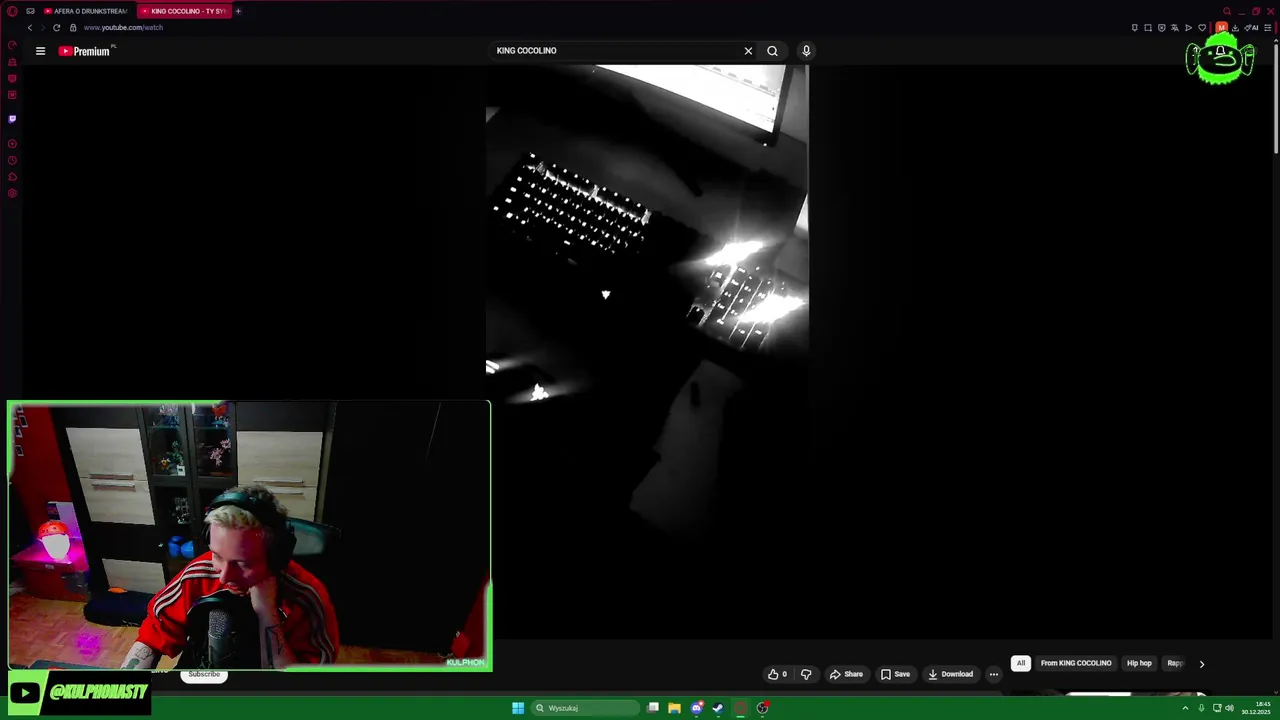Select the Hip hop chip

click(x=1139, y=663)
